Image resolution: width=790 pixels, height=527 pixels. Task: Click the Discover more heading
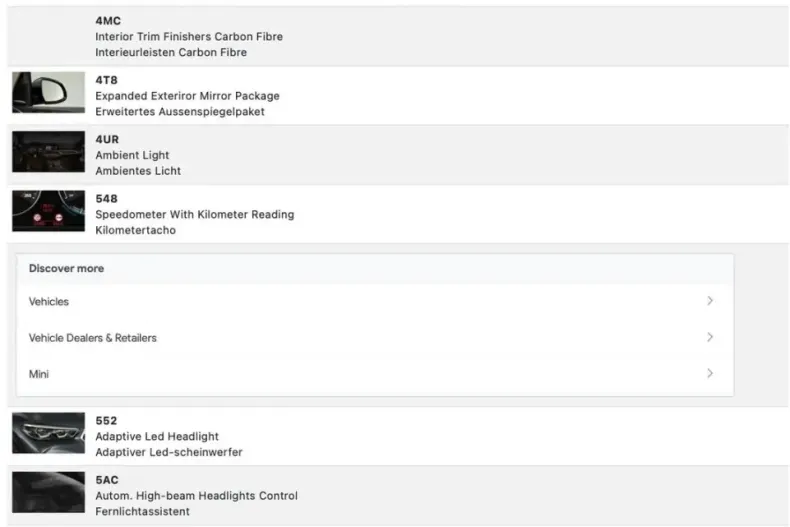pyautogui.click(x=67, y=269)
